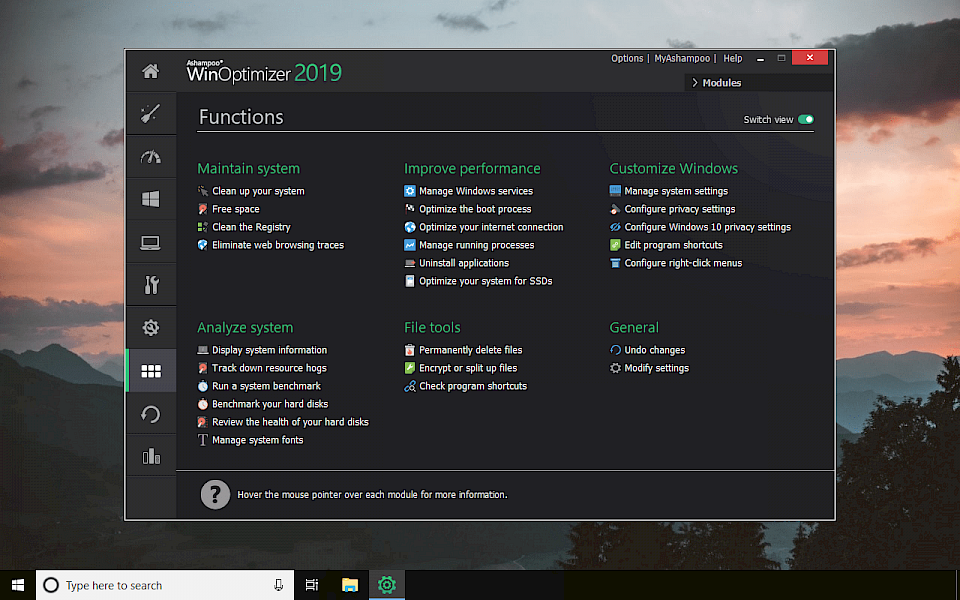Viewport: 960px width, 600px height.
Task: Open the bar chart statistics sidebar icon
Action: click(151, 456)
